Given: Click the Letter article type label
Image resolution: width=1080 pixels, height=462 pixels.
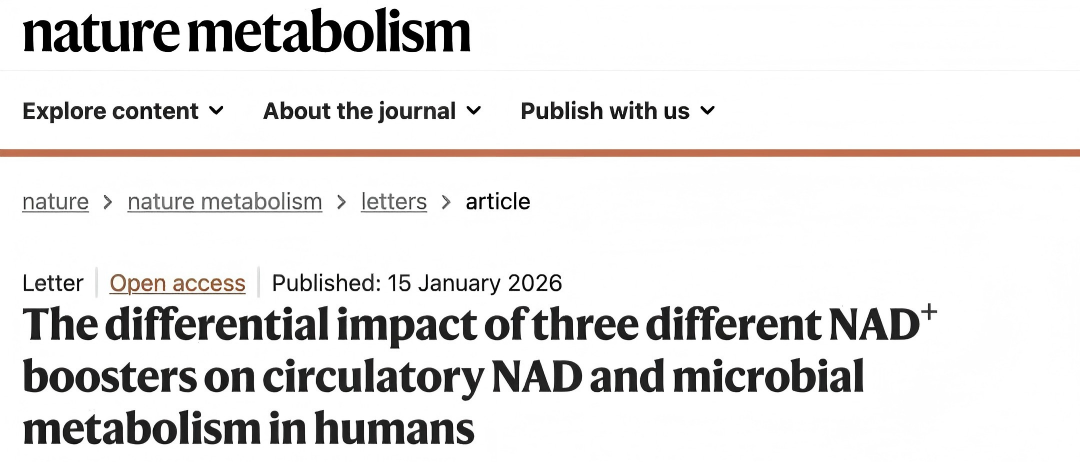Looking at the screenshot, I should pyautogui.click(x=53, y=283).
